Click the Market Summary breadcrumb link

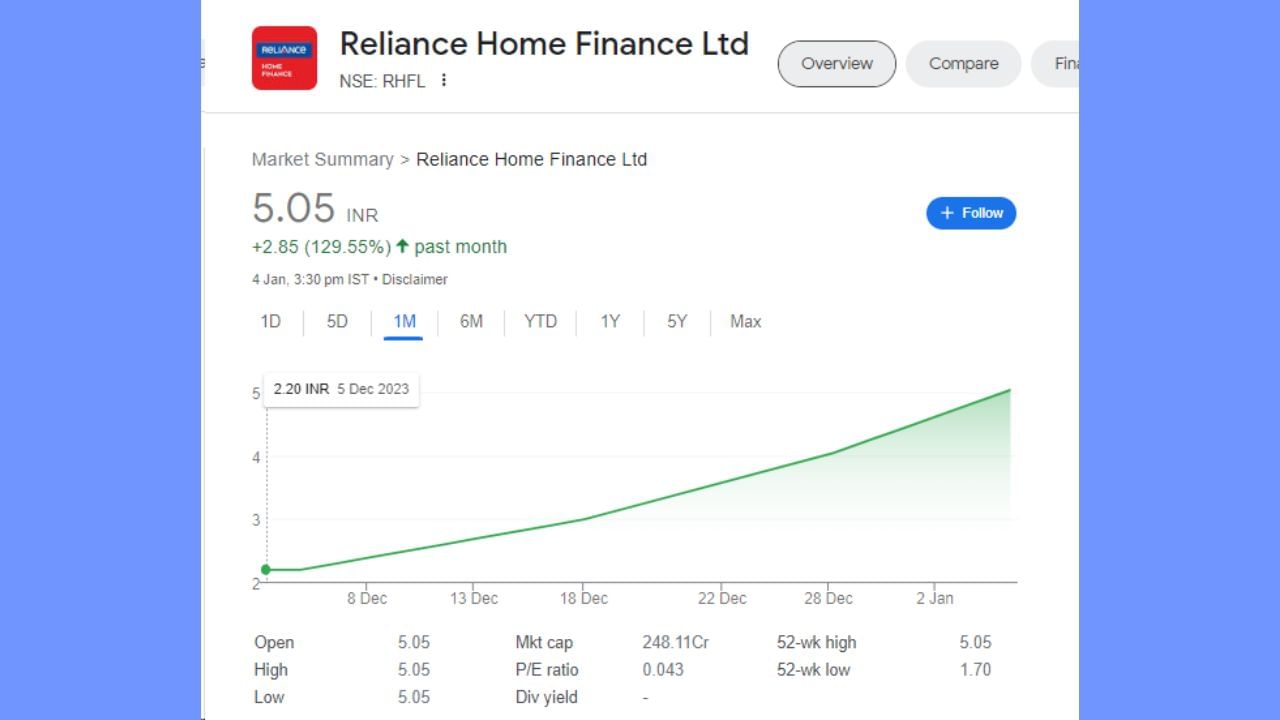pyautogui.click(x=322, y=159)
